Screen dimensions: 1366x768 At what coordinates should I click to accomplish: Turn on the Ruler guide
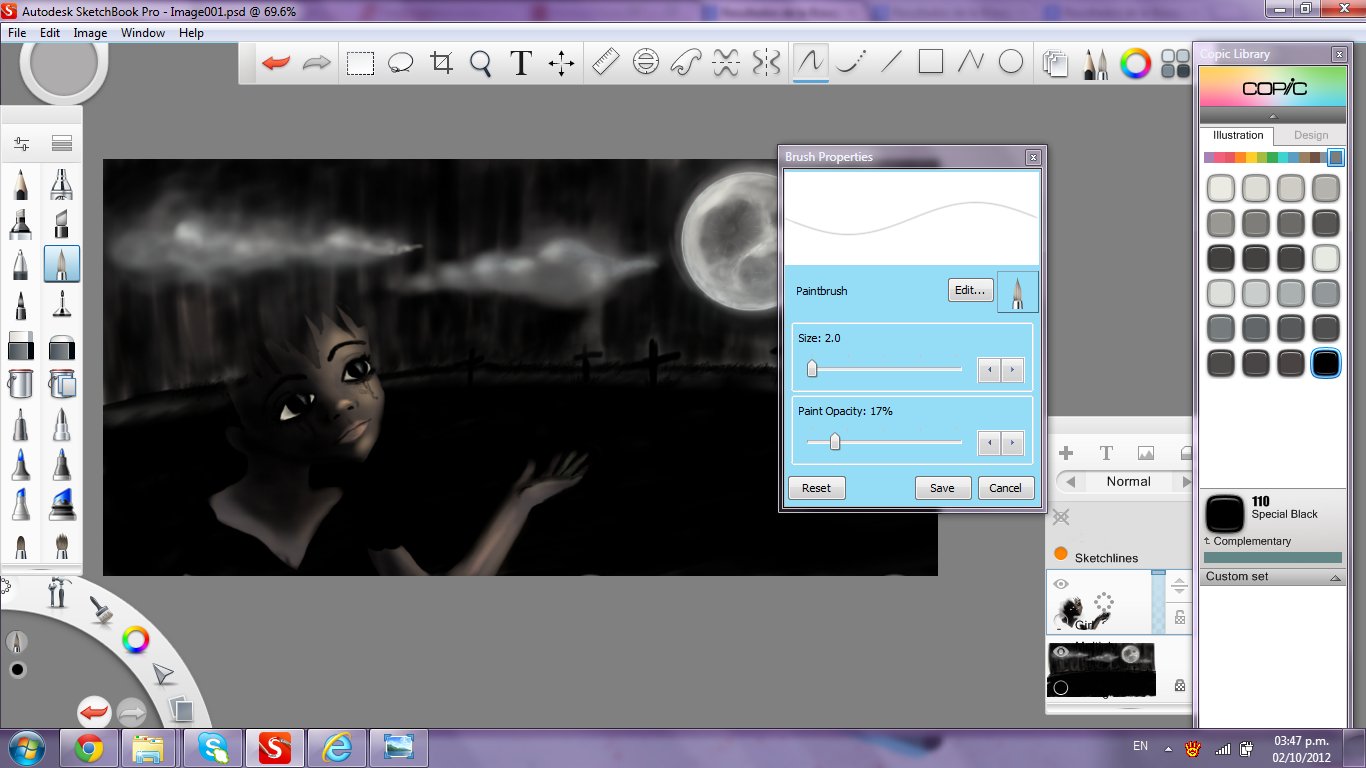click(606, 62)
